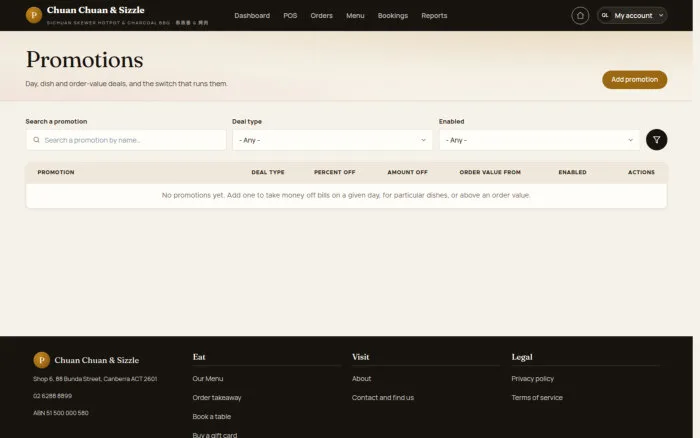
Task: Click the ACTIONS column header
Action: coord(642,172)
